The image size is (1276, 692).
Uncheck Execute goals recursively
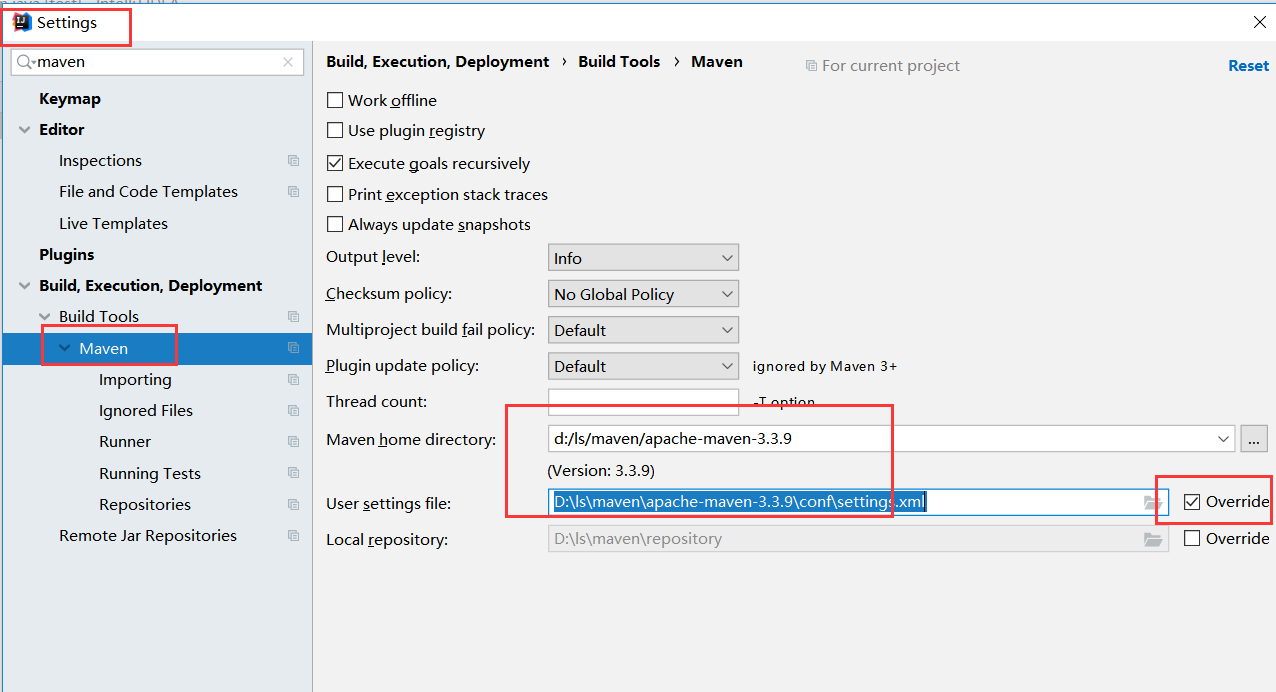335,163
